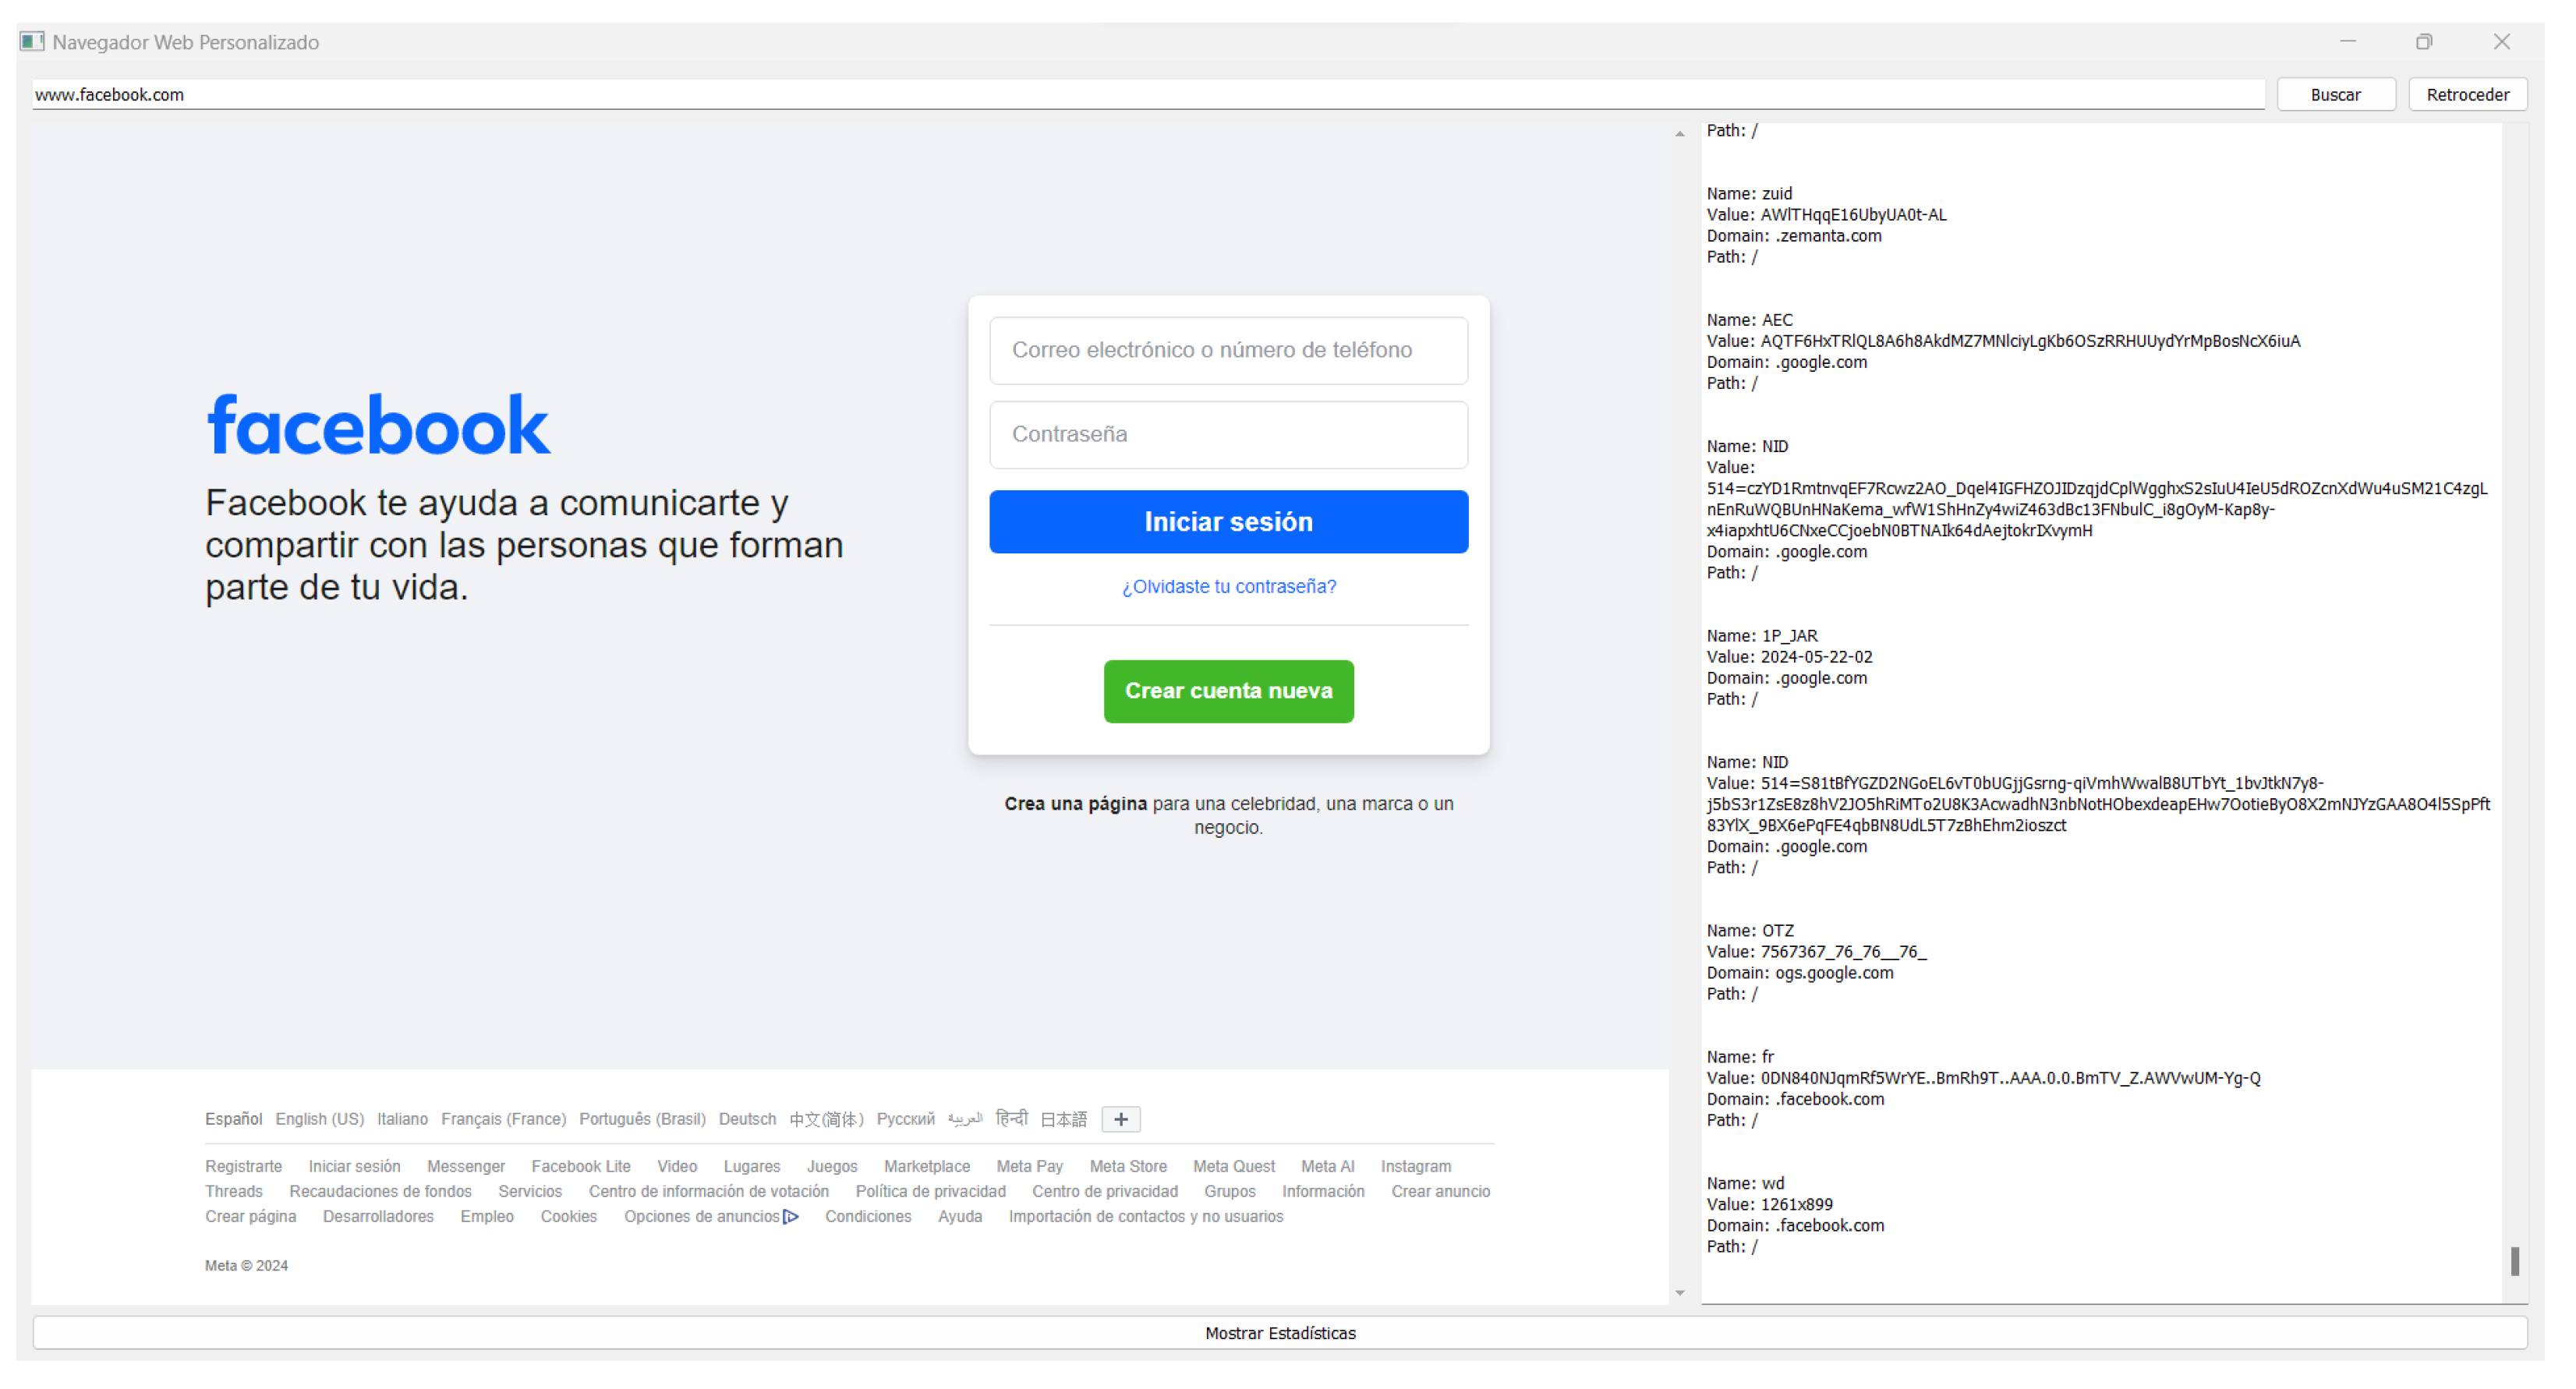Restore the window with maximize icon
The height and width of the screenshot is (1389, 2576).
(x=2423, y=42)
